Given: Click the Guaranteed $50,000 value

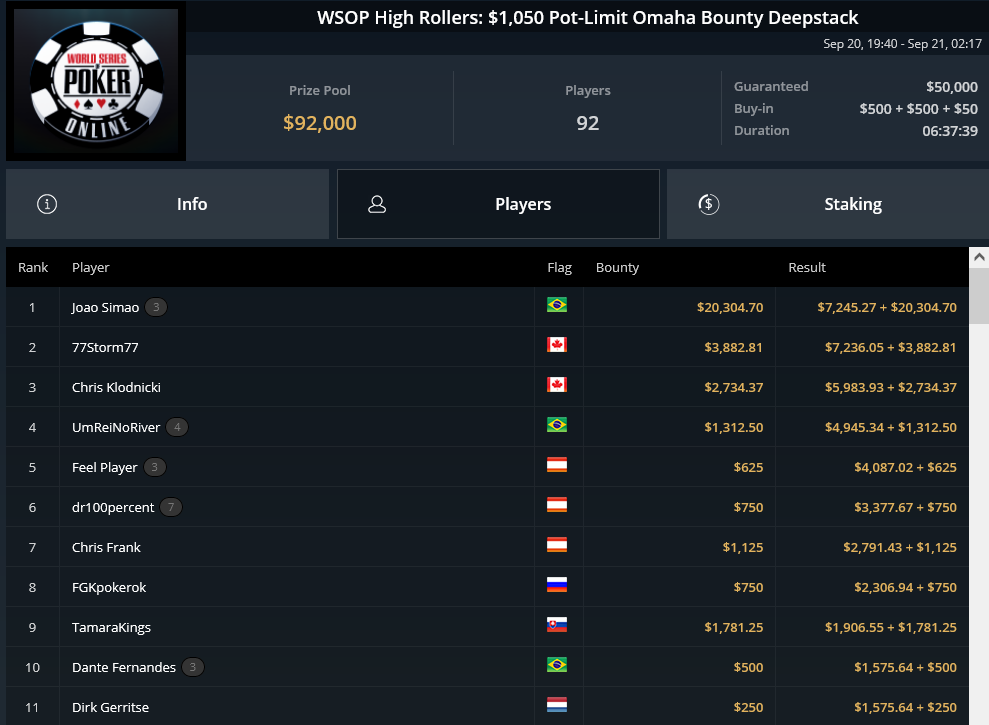Looking at the screenshot, I should pos(952,87).
